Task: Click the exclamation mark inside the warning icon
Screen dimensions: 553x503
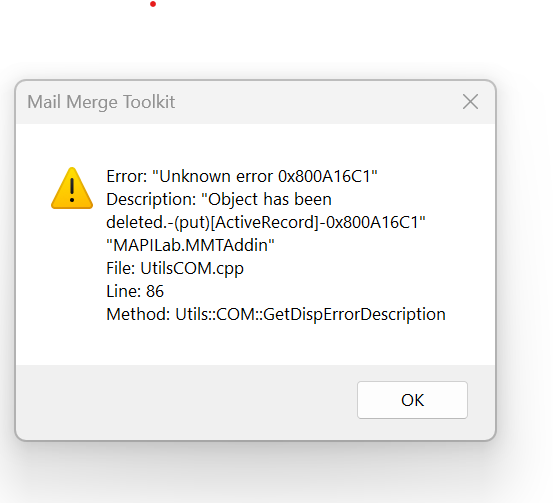Action: (72, 190)
